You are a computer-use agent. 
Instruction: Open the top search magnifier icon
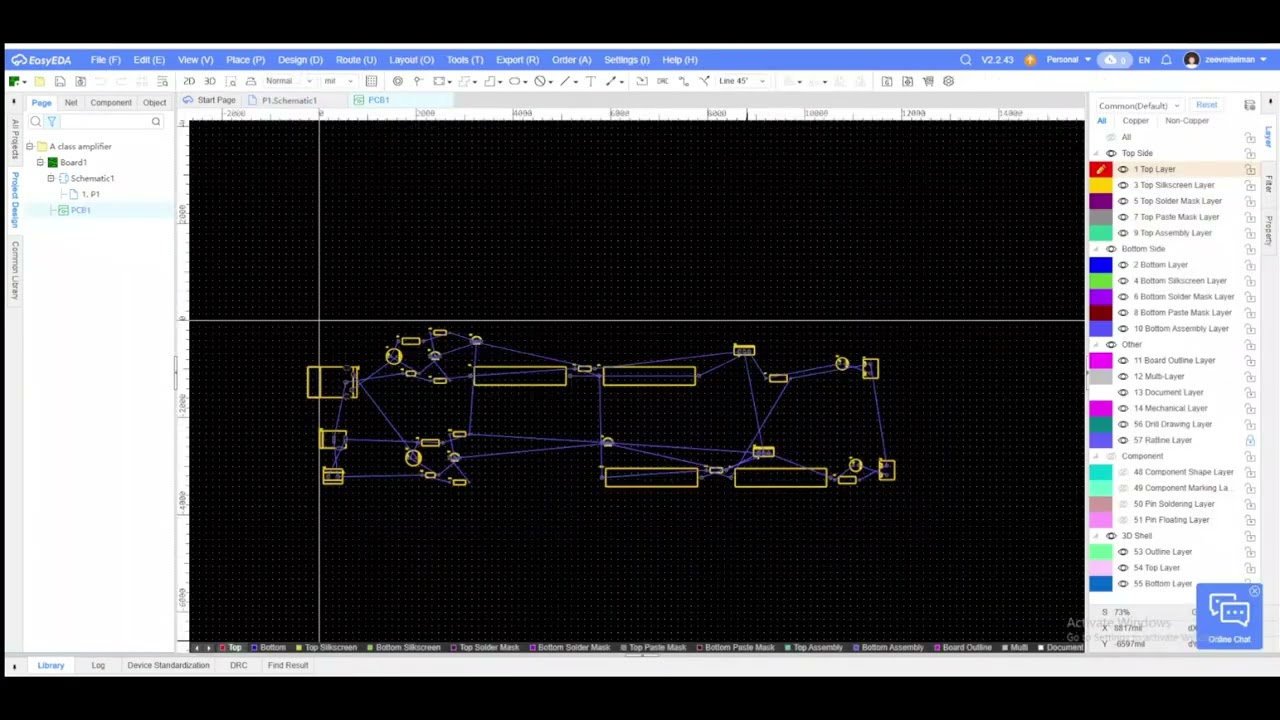pyautogui.click(x=965, y=60)
